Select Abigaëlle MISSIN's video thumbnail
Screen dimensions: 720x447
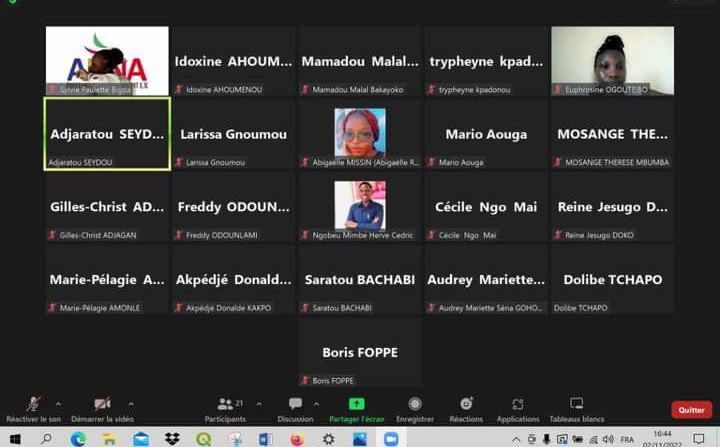click(x=360, y=134)
